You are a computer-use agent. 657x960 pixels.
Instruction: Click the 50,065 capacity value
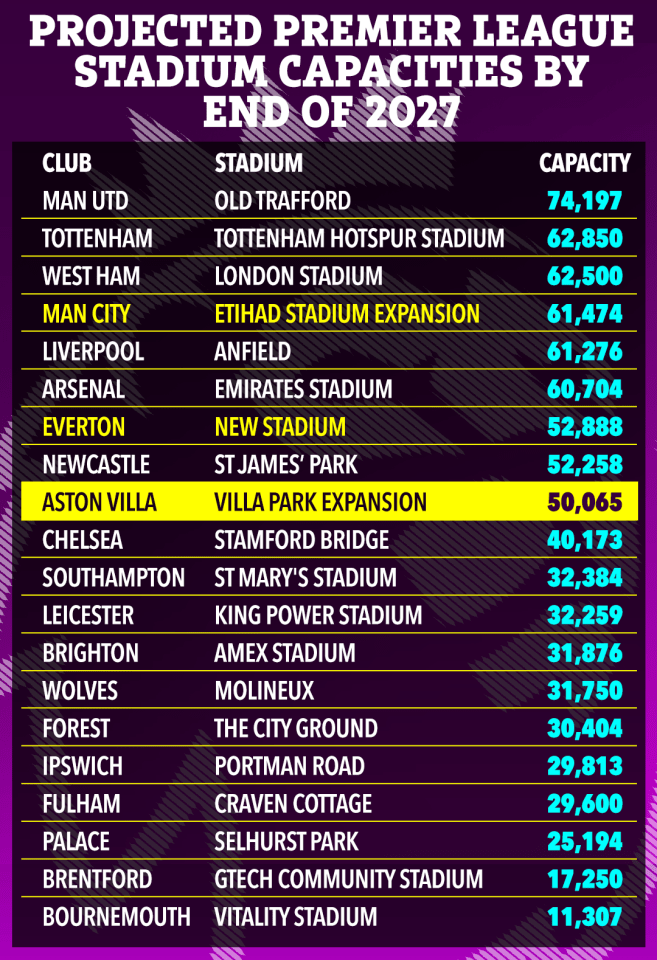pyautogui.click(x=585, y=502)
